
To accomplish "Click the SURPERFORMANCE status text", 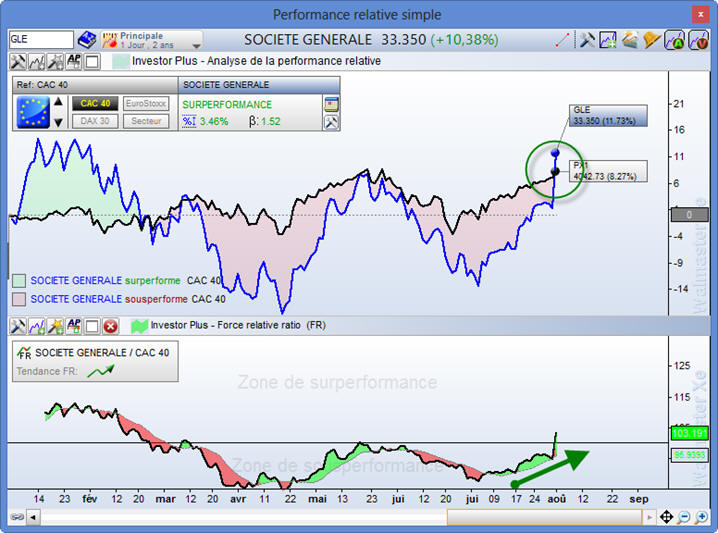I will (227, 104).
